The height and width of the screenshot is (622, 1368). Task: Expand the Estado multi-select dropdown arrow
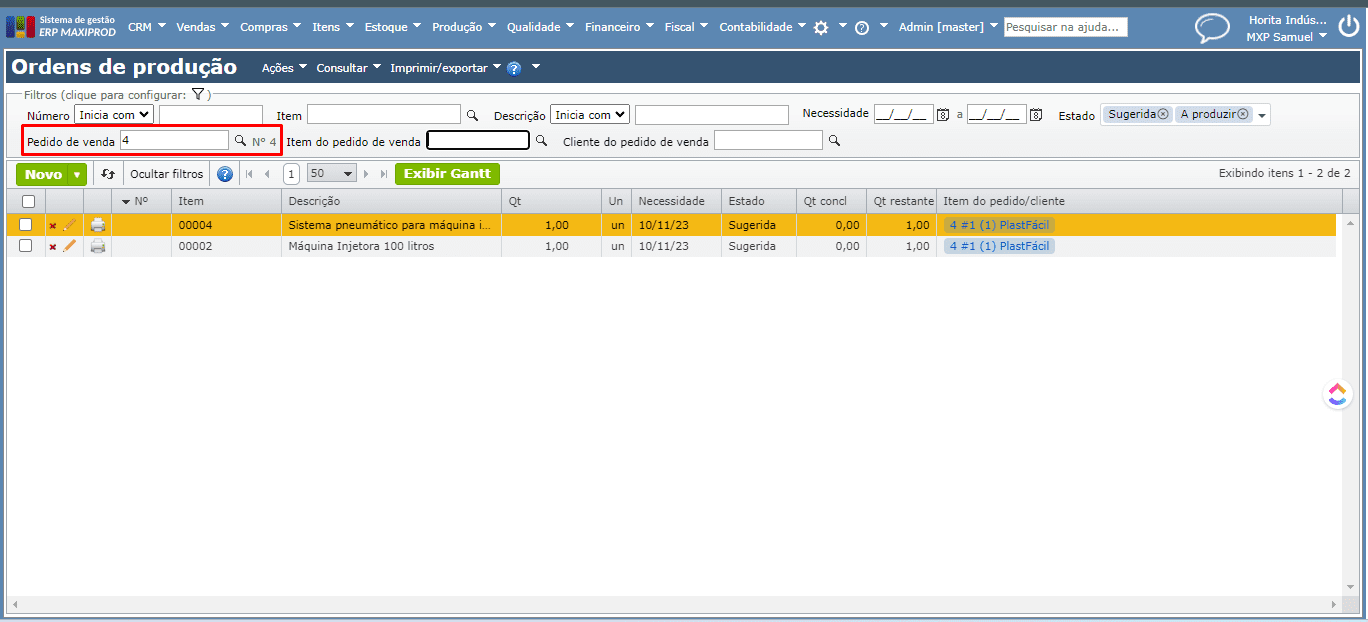[x=1262, y=116]
